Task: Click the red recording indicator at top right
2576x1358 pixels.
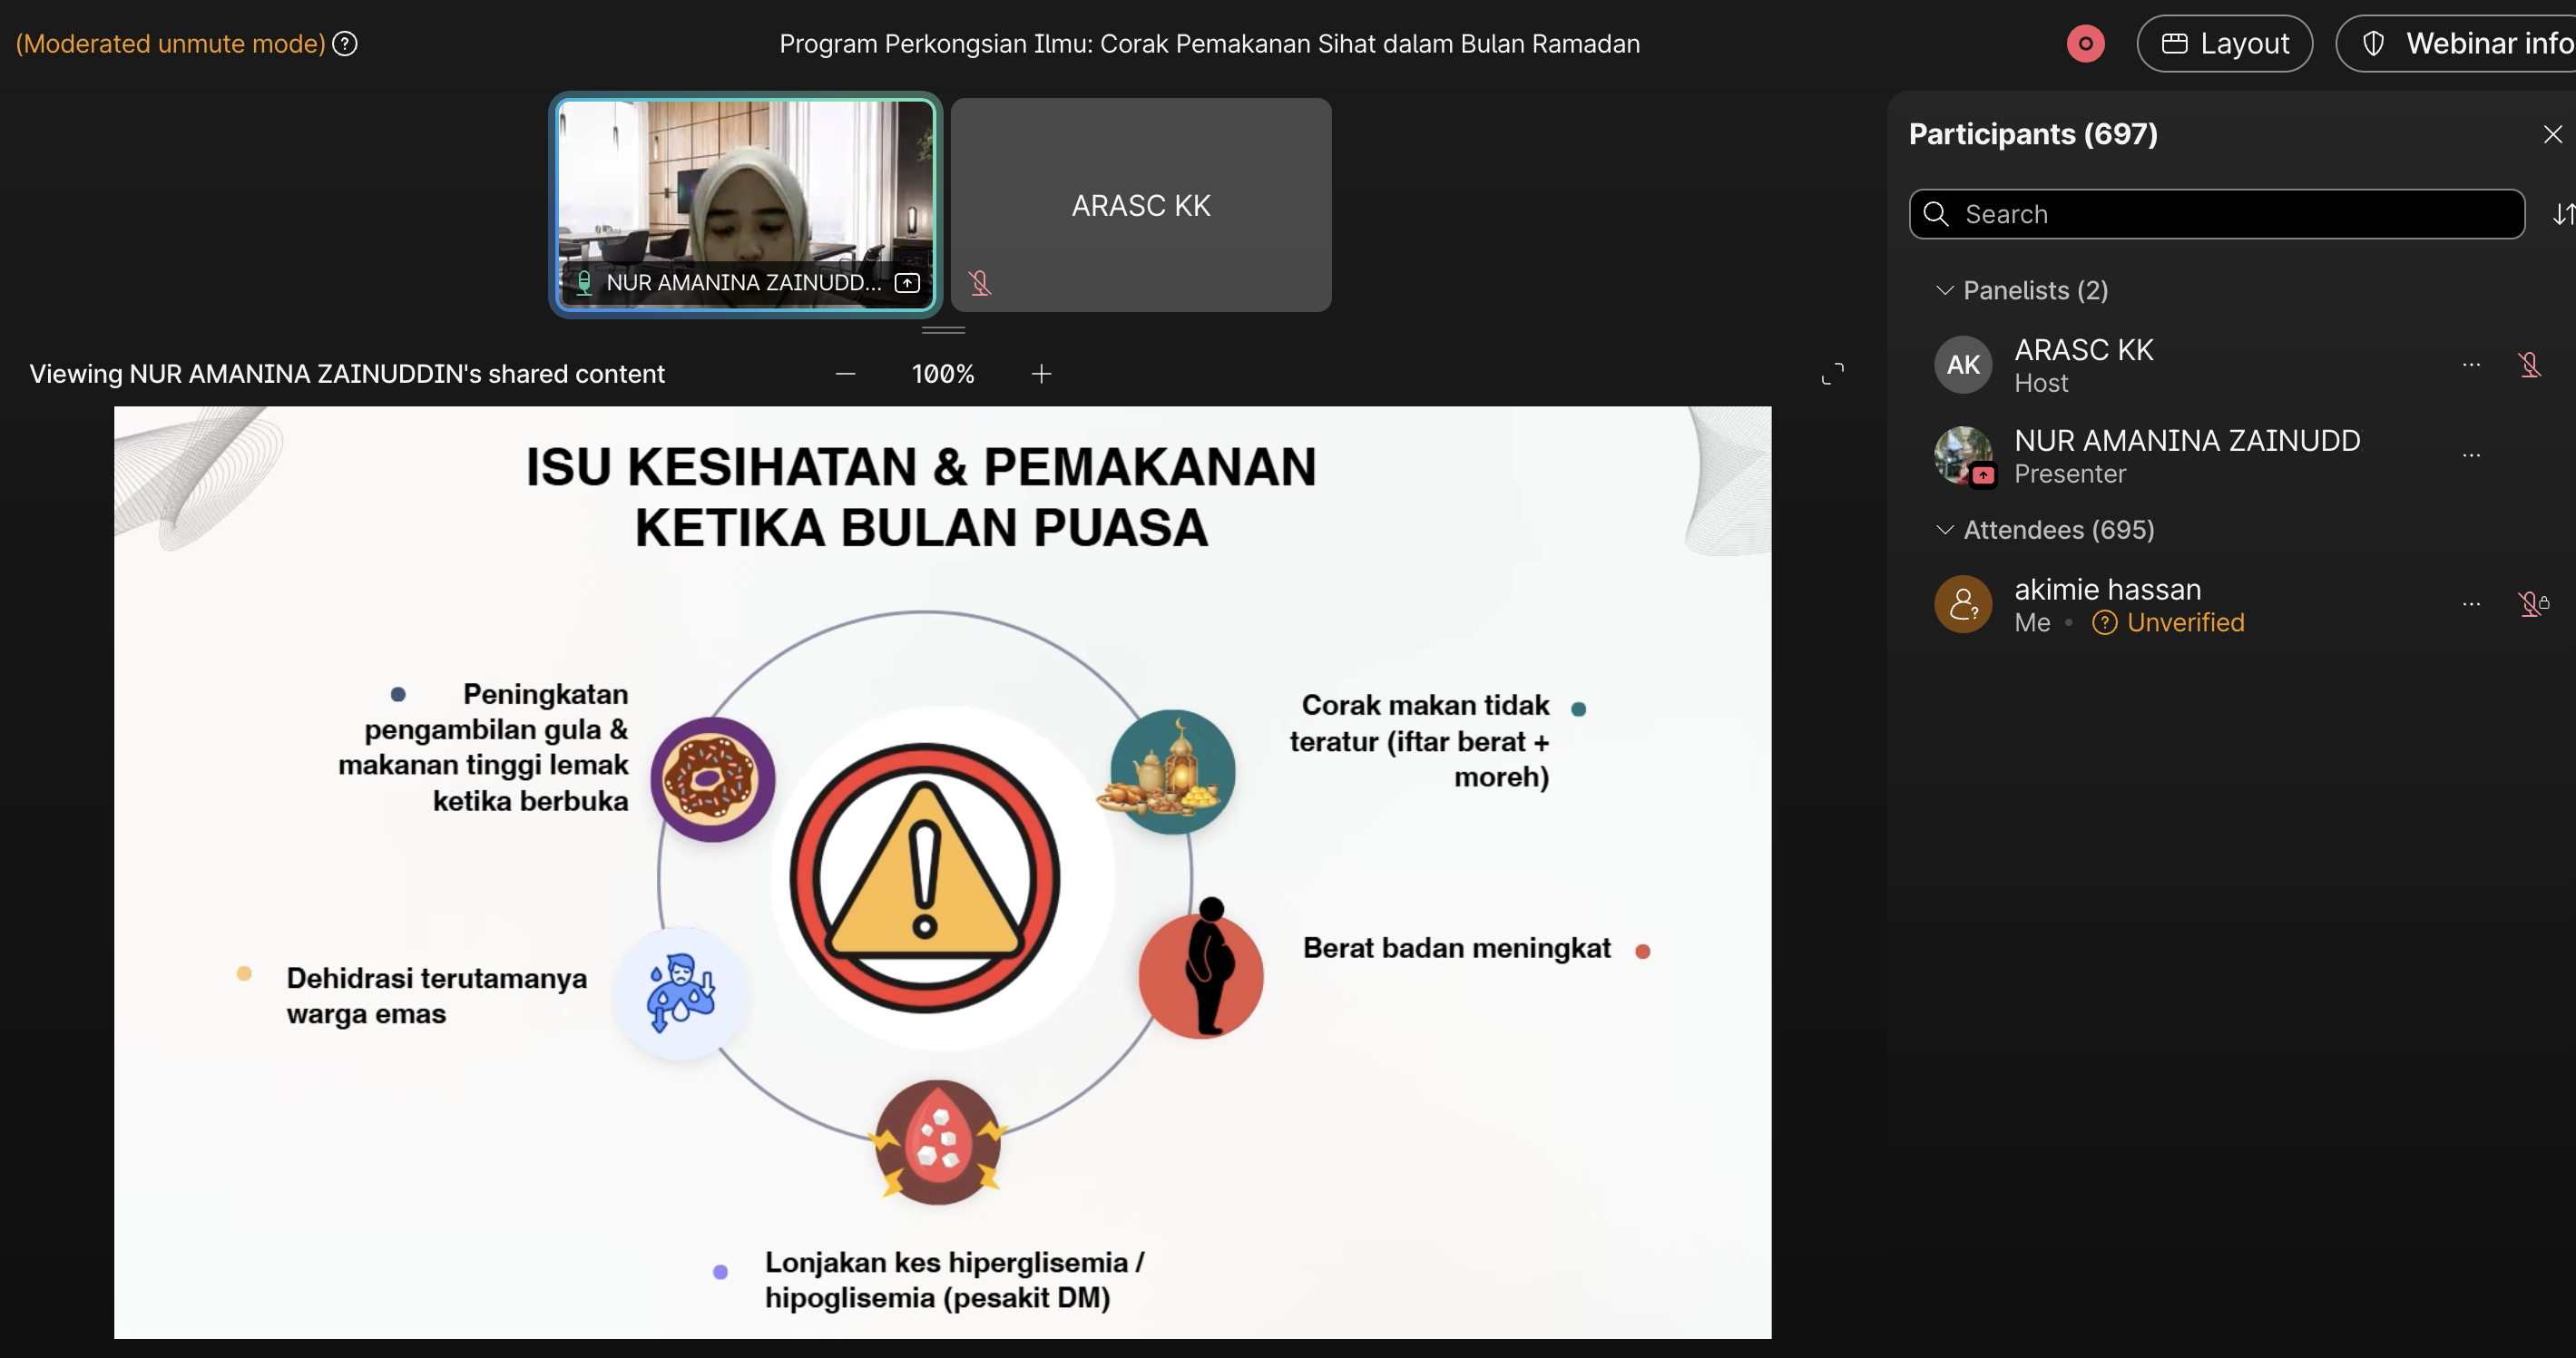Action: coord(2086,43)
